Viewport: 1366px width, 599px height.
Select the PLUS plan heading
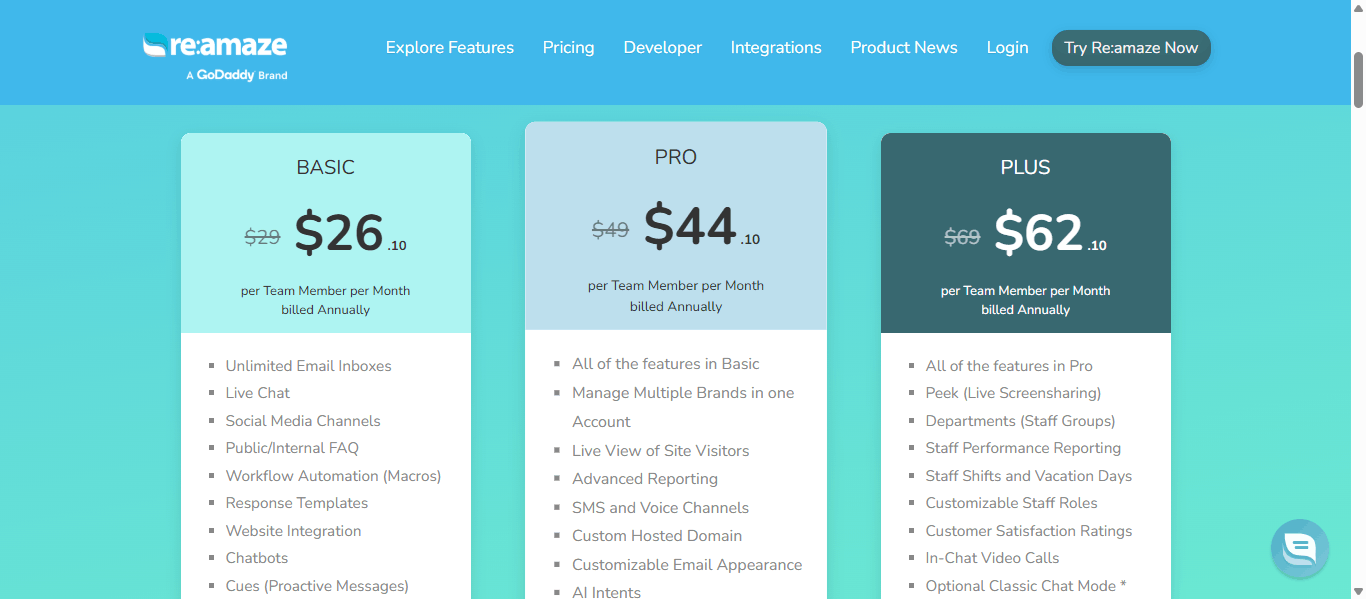[1026, 167]
